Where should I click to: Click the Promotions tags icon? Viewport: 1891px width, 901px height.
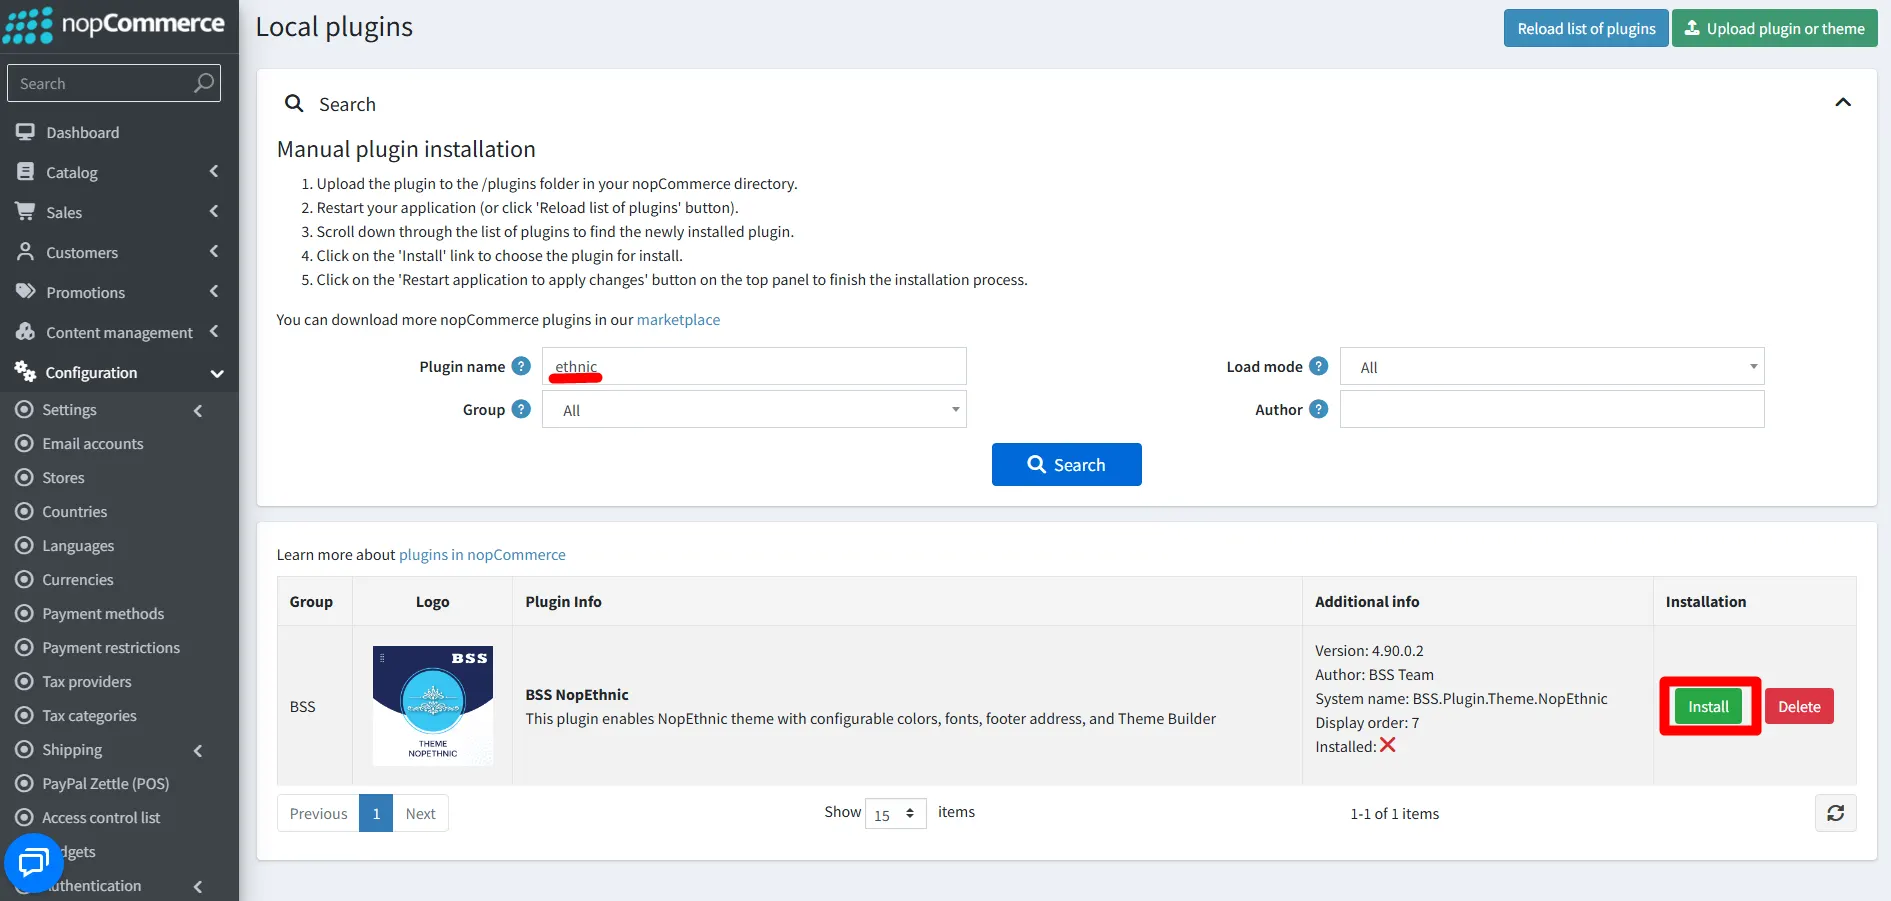tap(25, 292)
